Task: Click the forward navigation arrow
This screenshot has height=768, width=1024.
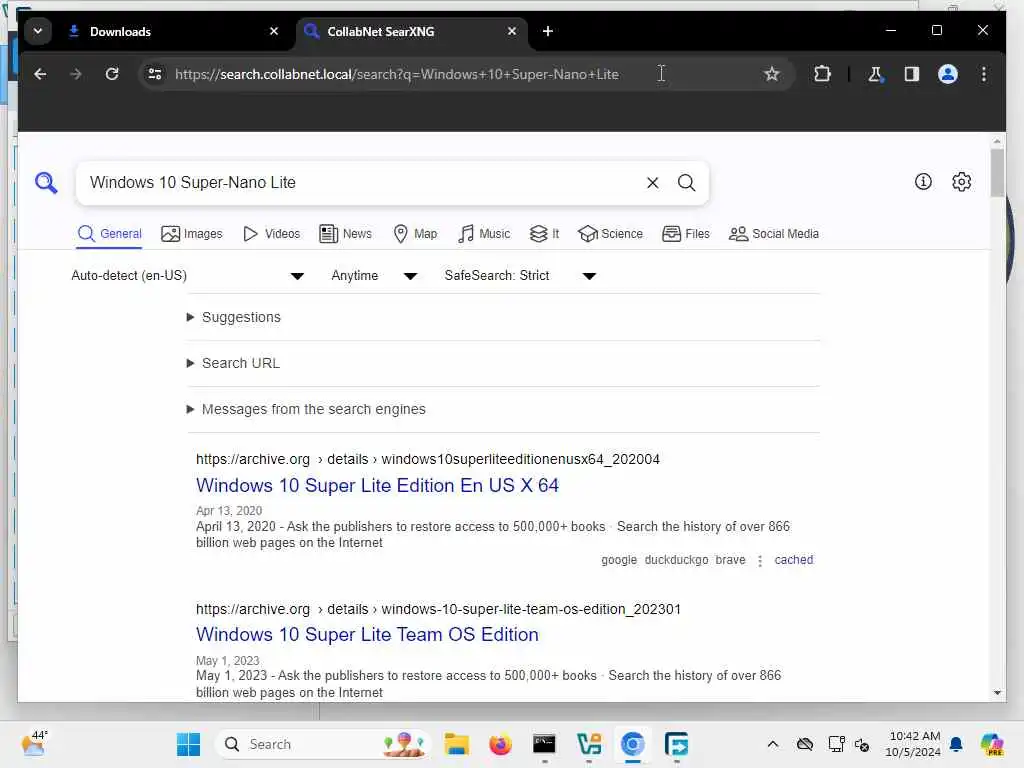Action: [x=76, y=74]
